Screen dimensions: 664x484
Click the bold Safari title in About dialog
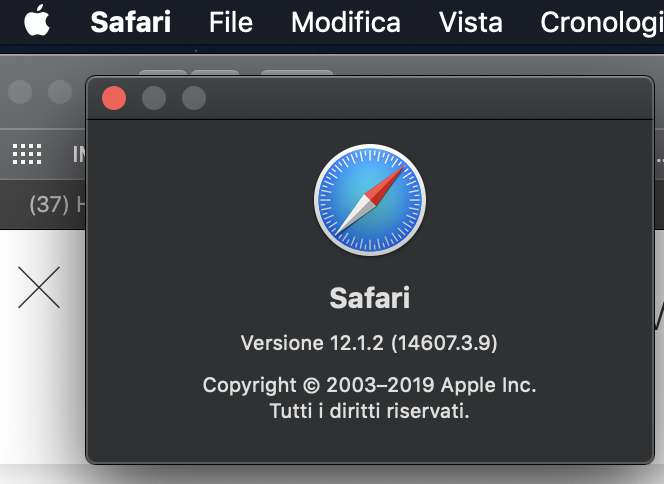(369, 298)
